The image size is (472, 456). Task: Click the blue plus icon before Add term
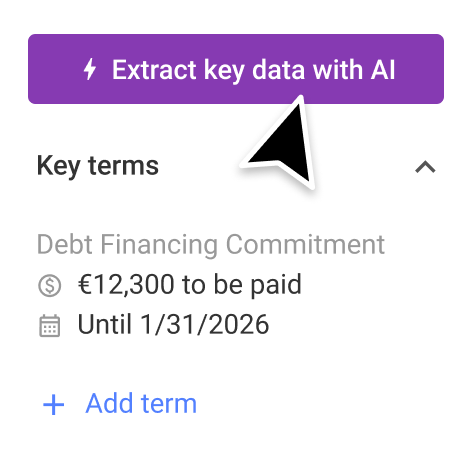pos(53,405)
